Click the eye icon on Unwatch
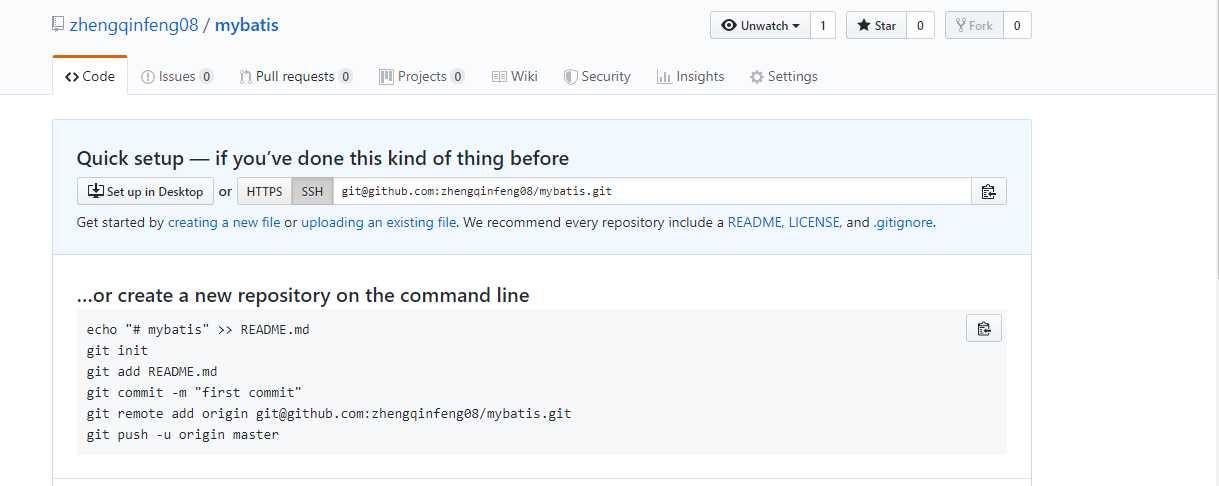The height and width of the screenshot is (486, 1219). coord(729,26)
